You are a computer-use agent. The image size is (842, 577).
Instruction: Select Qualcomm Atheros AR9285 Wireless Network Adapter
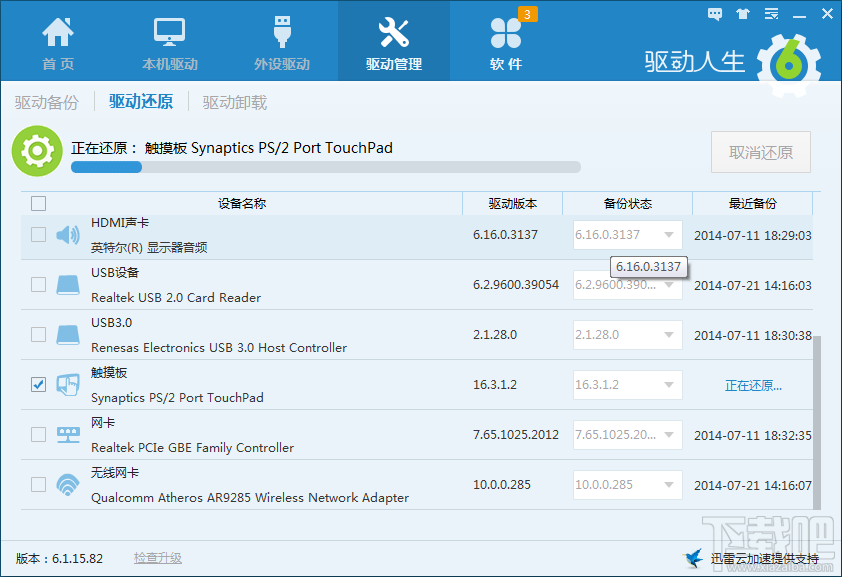pos(250,498)
